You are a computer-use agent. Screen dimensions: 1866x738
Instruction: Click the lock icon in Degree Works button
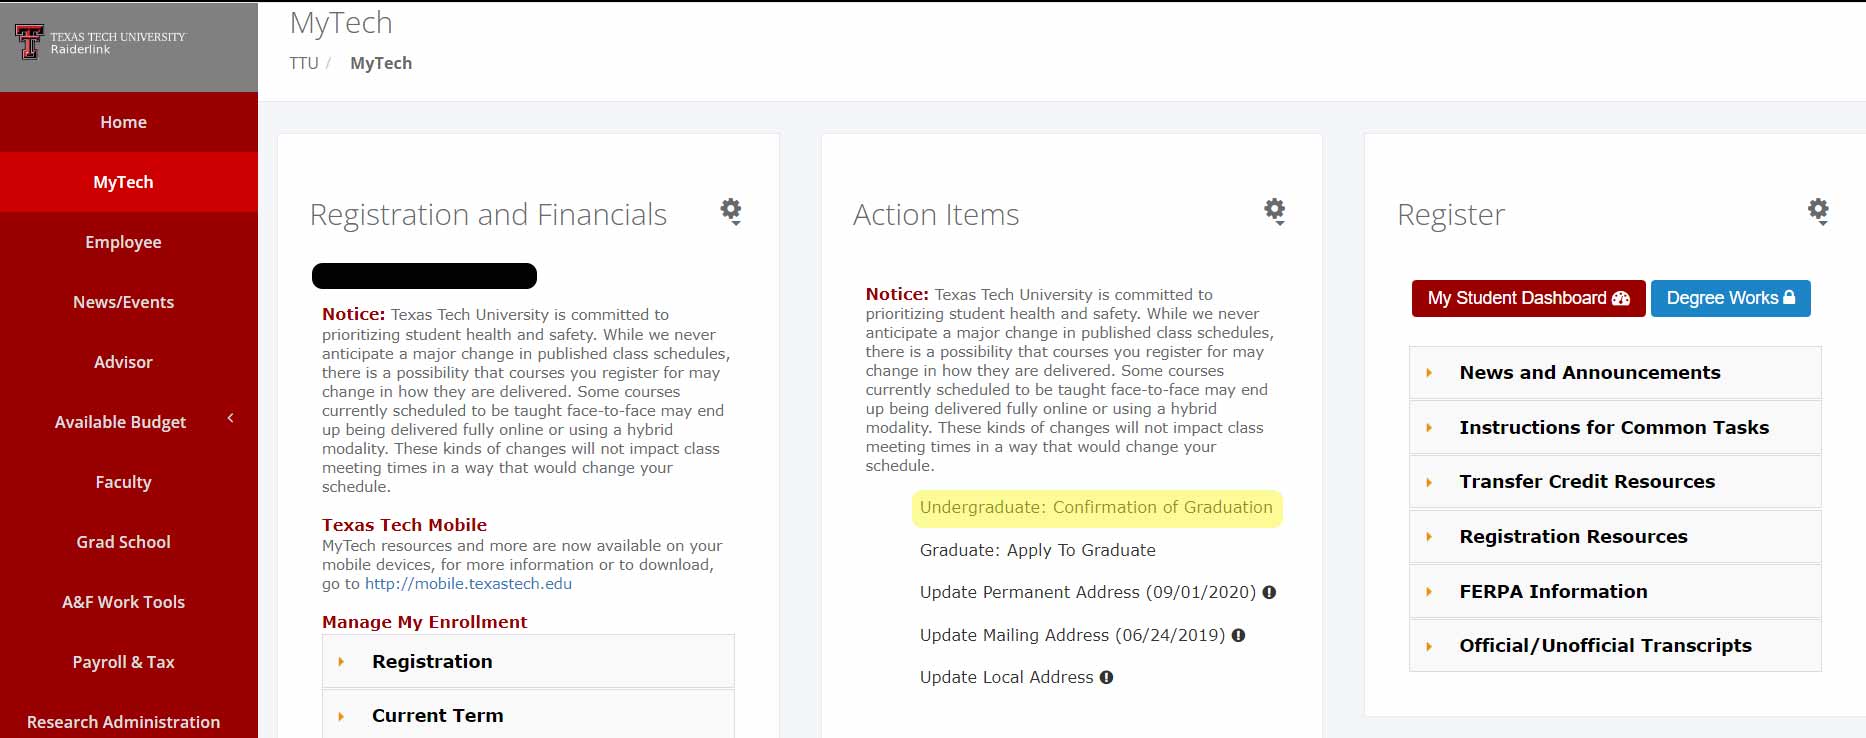pyautogui.click(x=1789, y=297)
